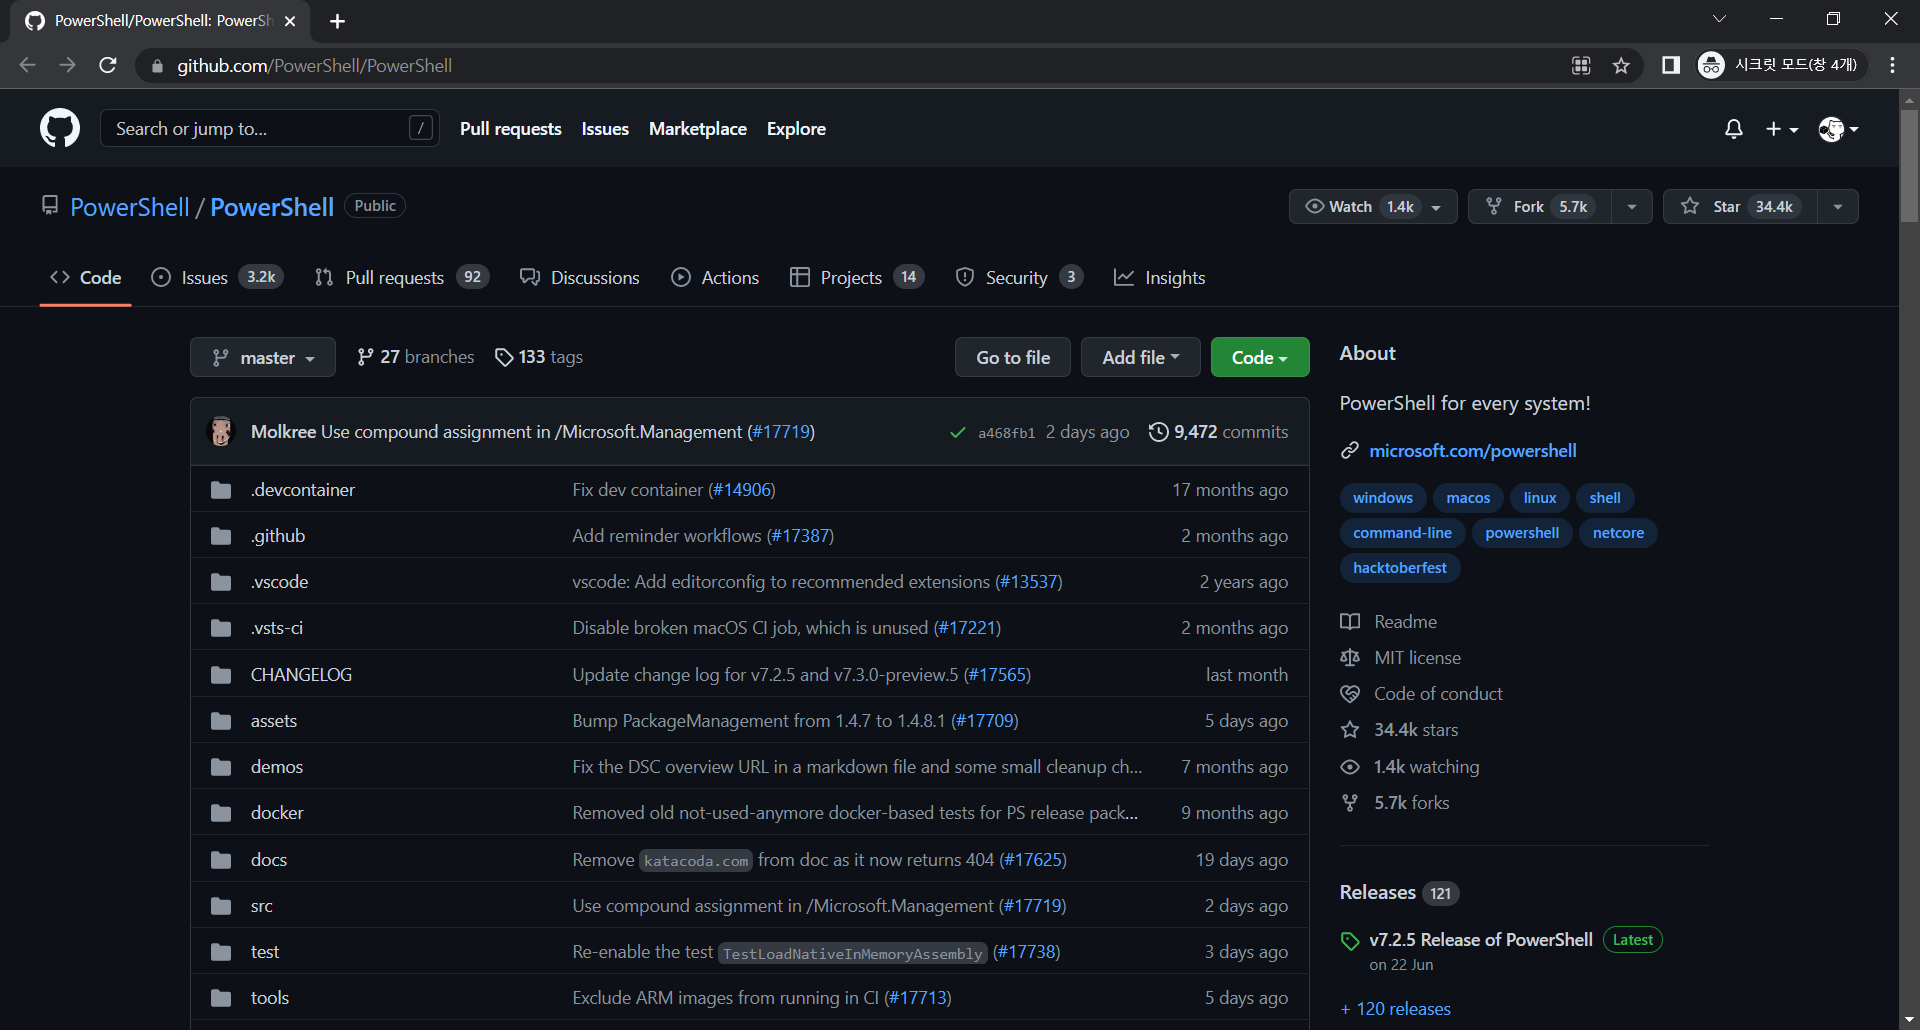Open commit a468fb1
Image resolution: width=1920 pixels, height=1030 pixels.
1006,433
